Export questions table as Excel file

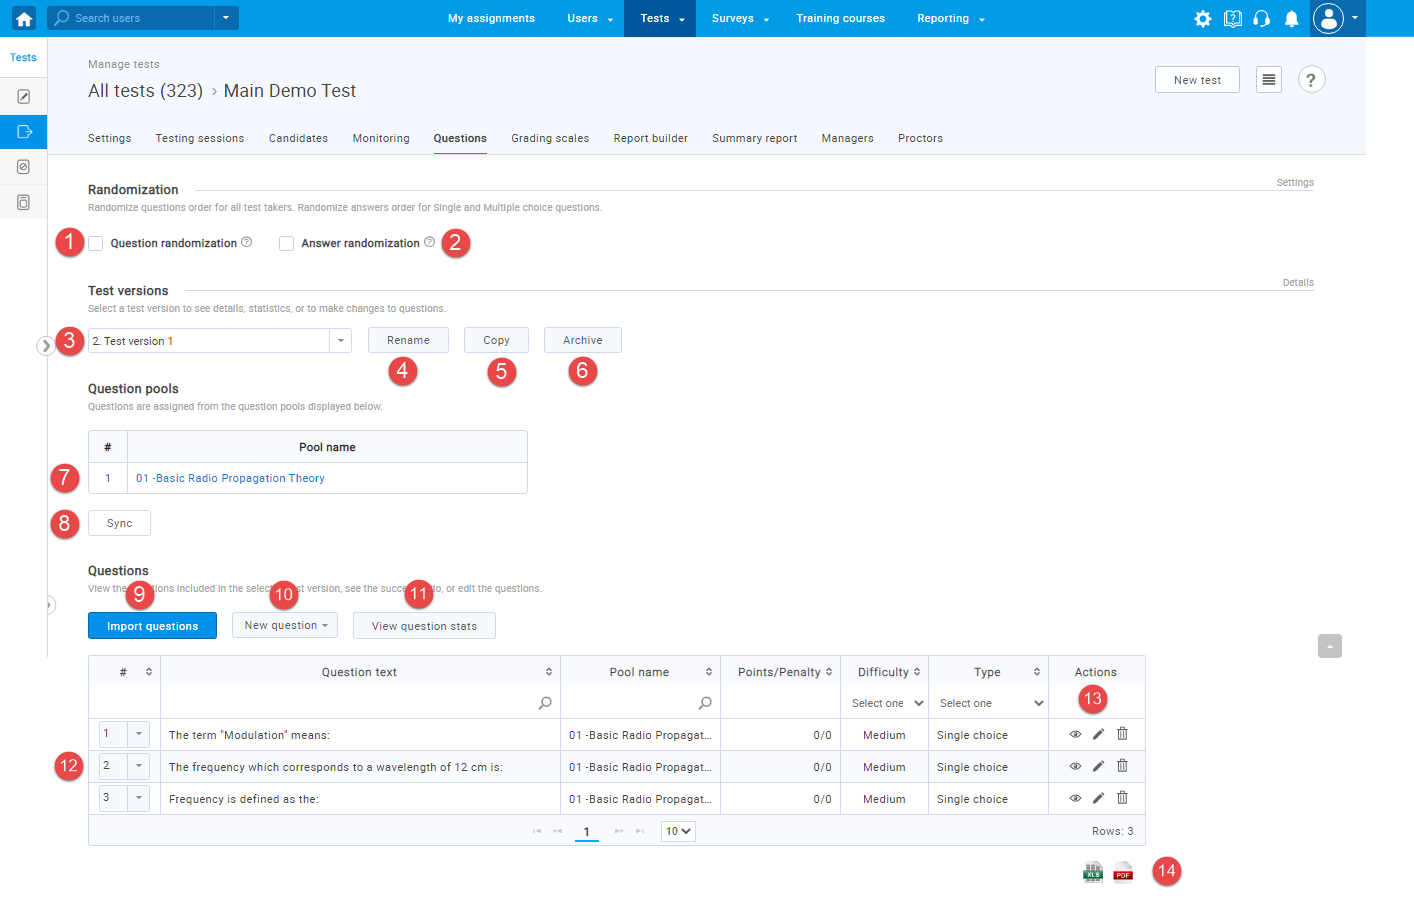[x=1093, y=872]
